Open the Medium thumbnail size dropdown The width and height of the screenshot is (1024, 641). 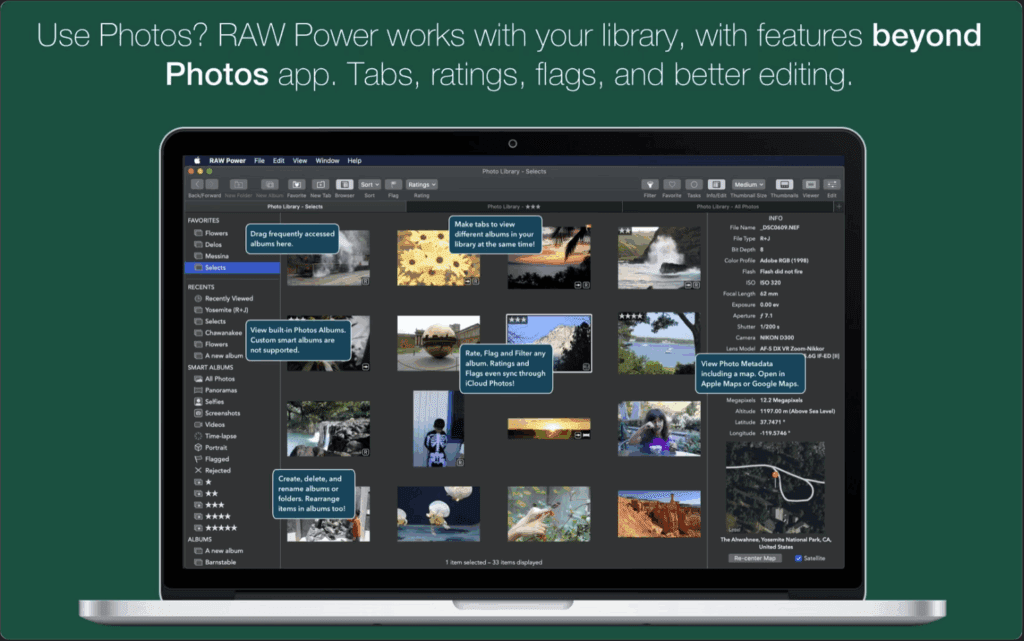point(748,185)
